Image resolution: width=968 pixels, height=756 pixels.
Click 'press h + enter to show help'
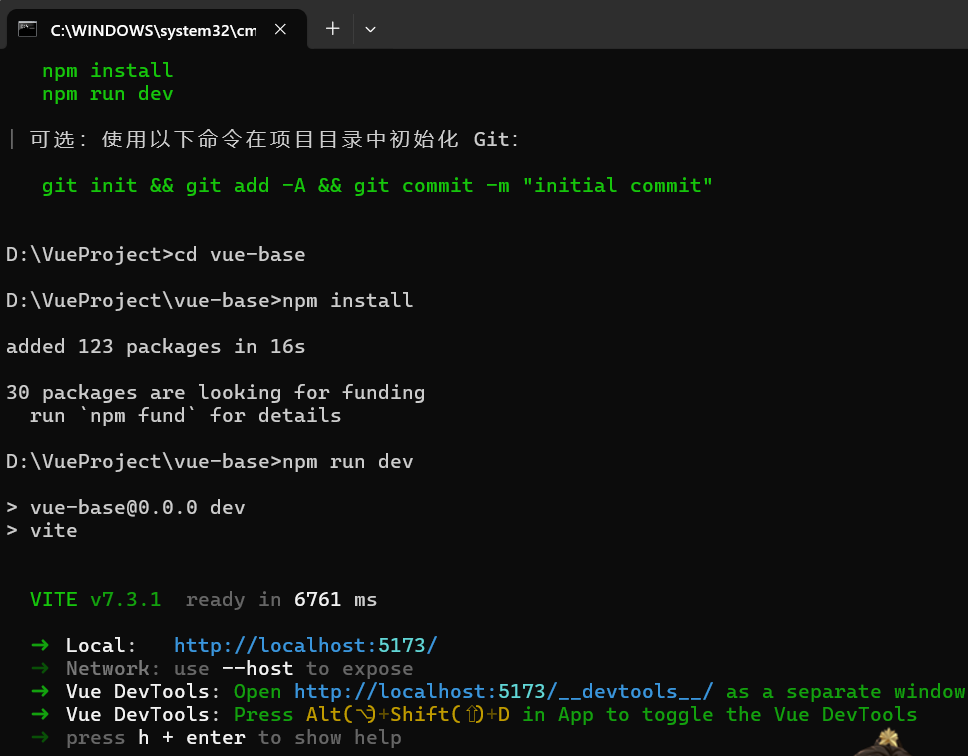coord(233,738)
